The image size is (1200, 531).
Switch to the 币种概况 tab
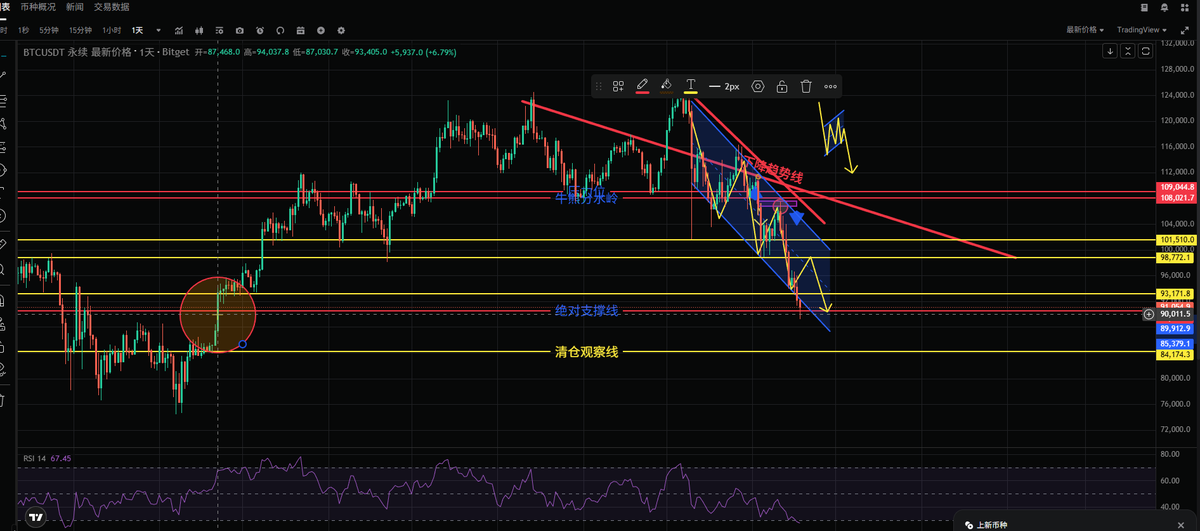(37, 7)
